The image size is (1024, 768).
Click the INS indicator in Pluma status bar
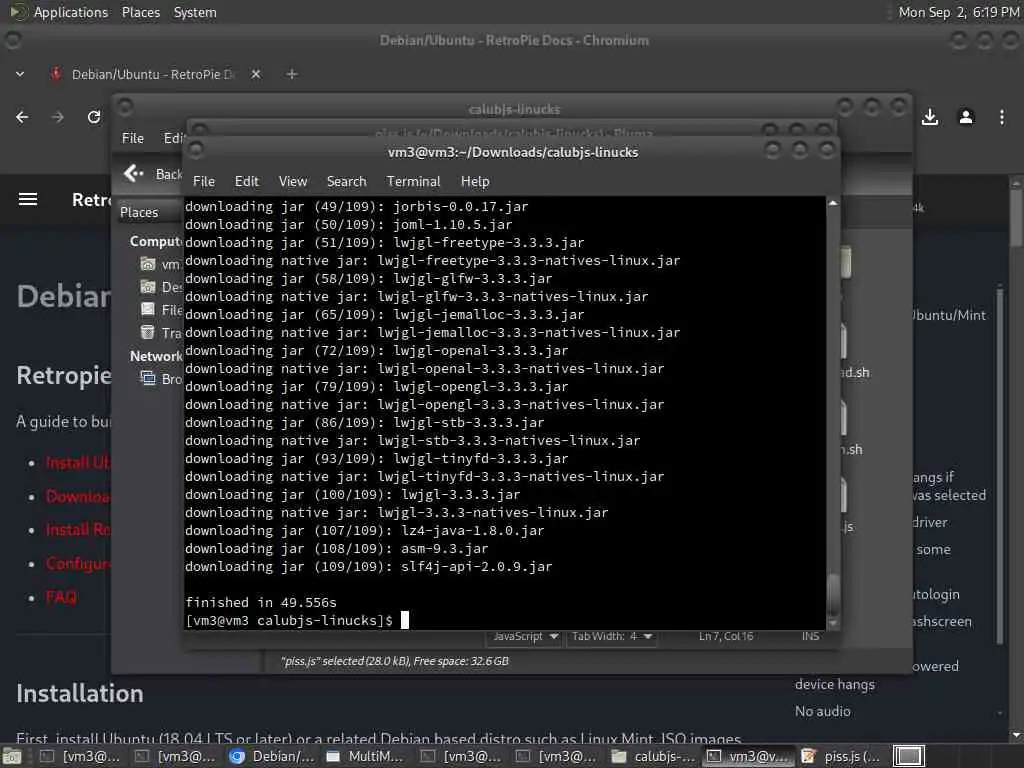810,636
